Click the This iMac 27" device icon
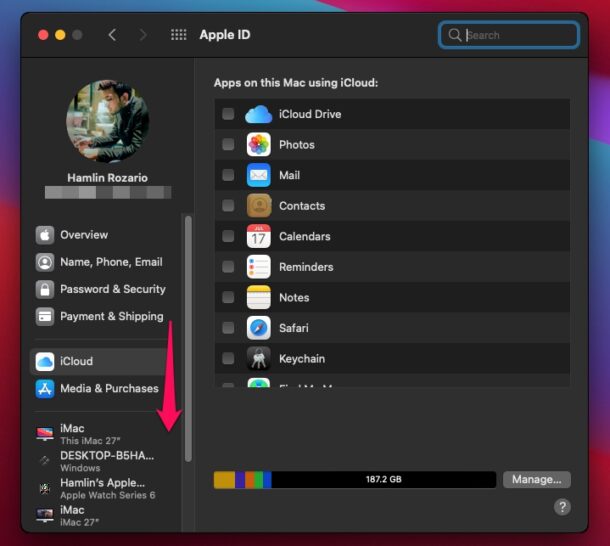The image size is (610, 546). (x=45, y=434)
